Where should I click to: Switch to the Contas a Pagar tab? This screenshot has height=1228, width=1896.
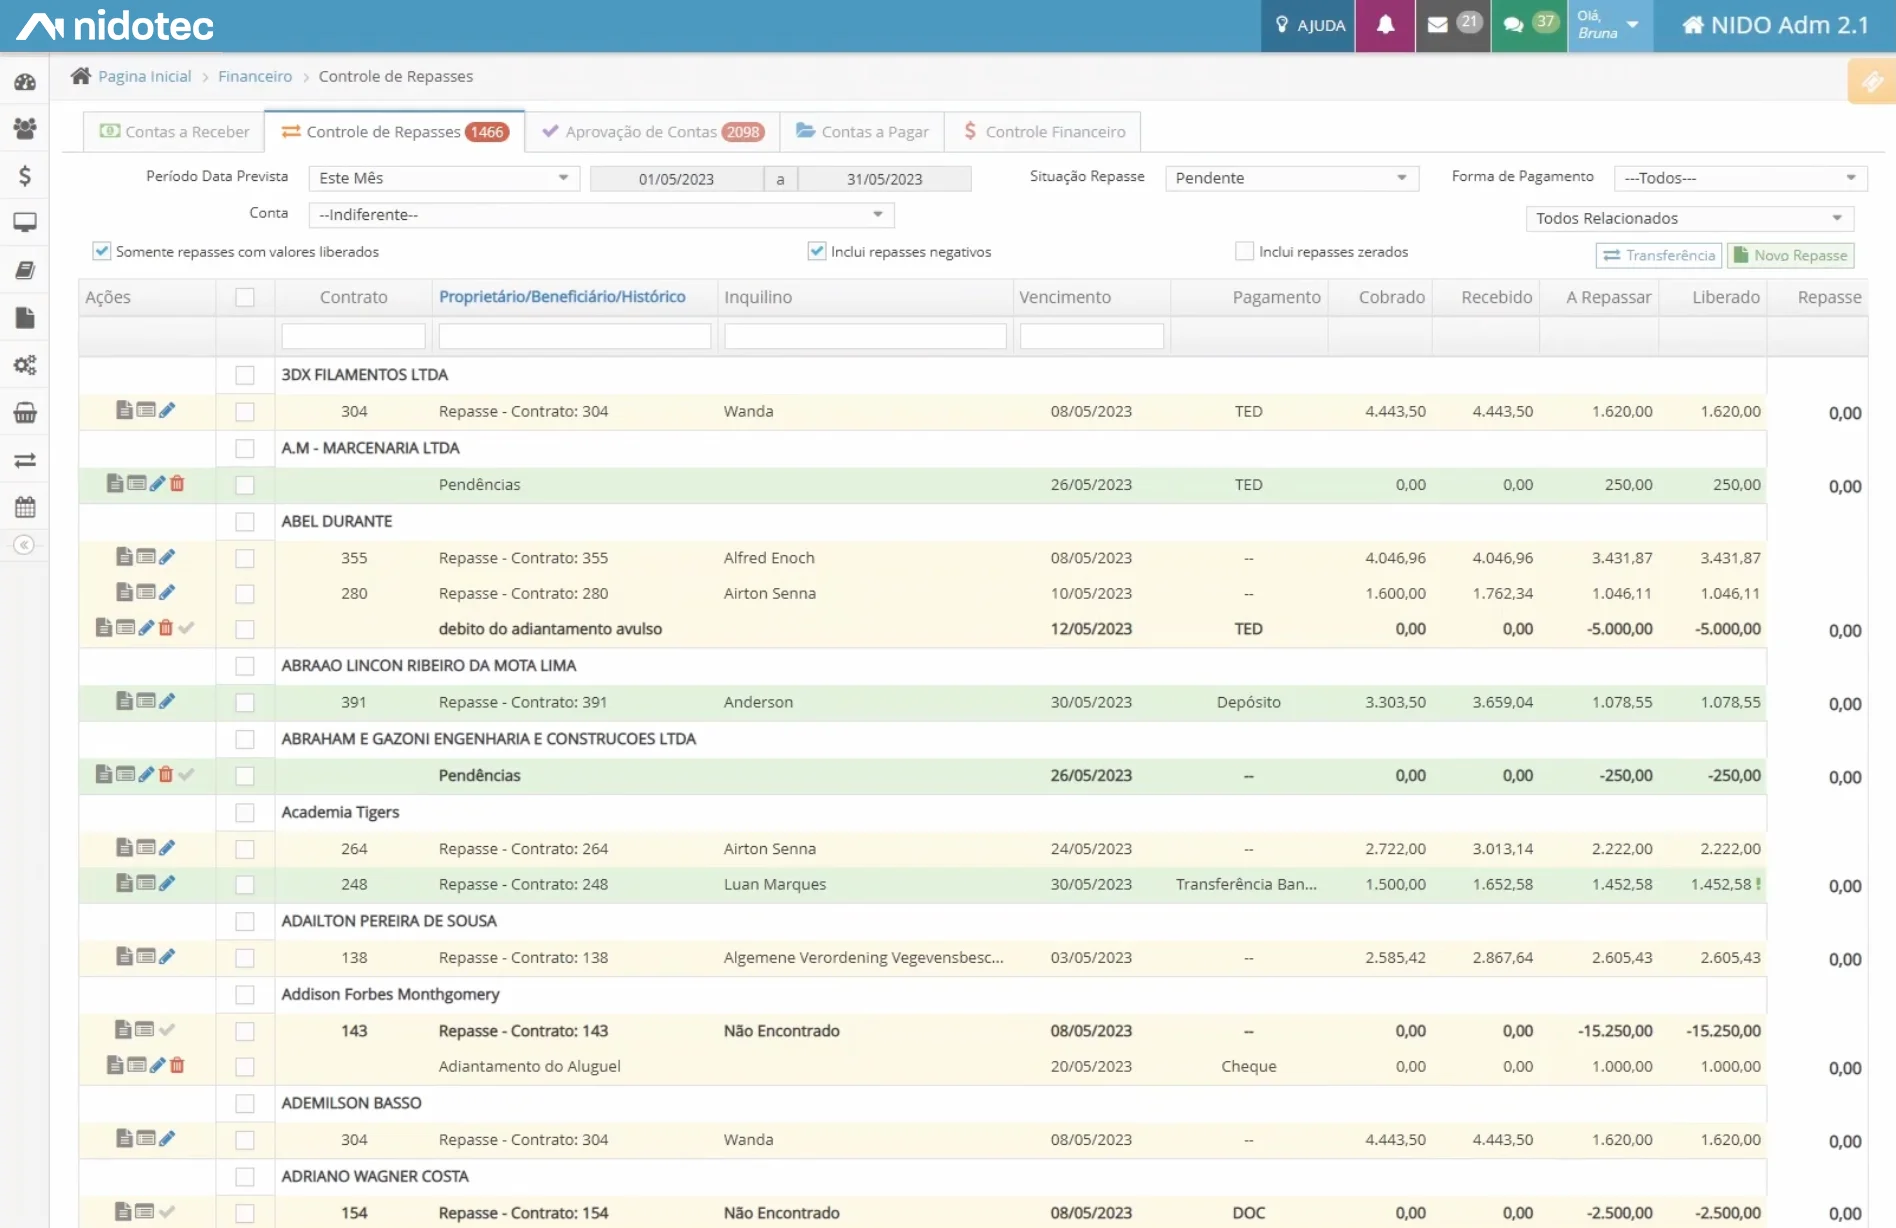coord(862,132)
